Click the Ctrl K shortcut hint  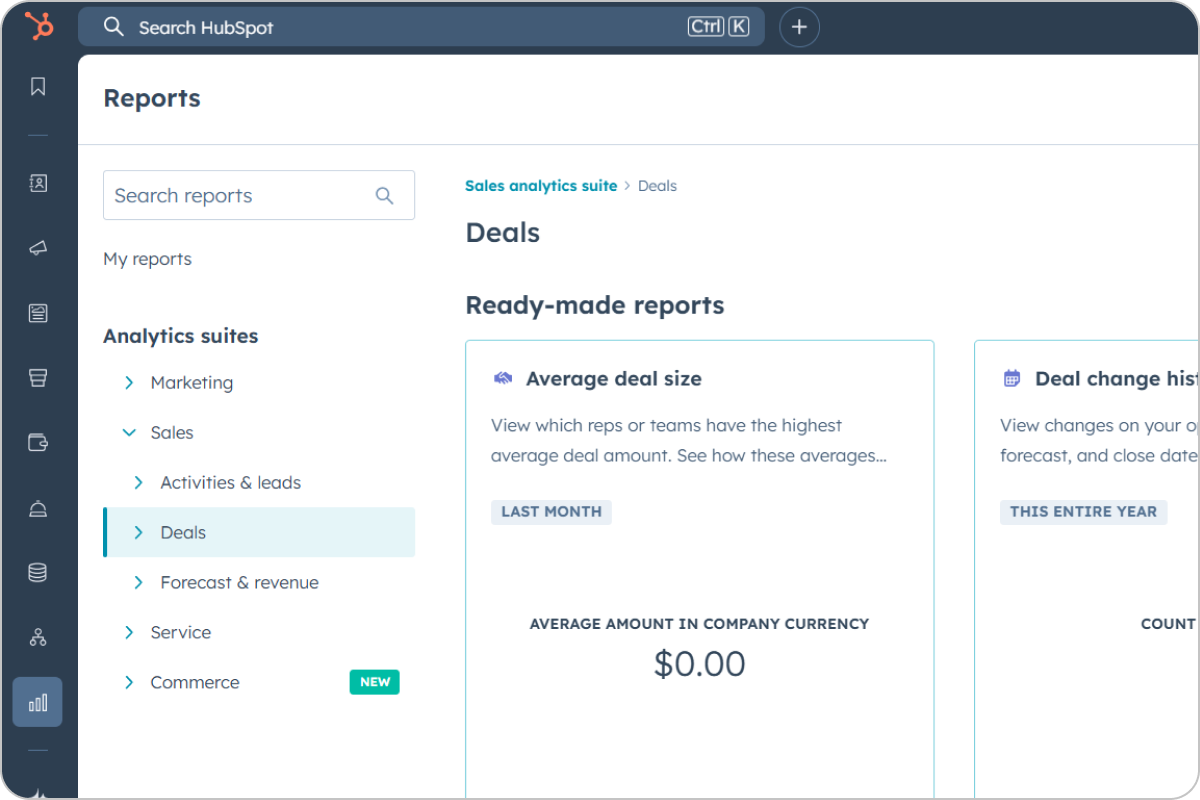(718, 27)
